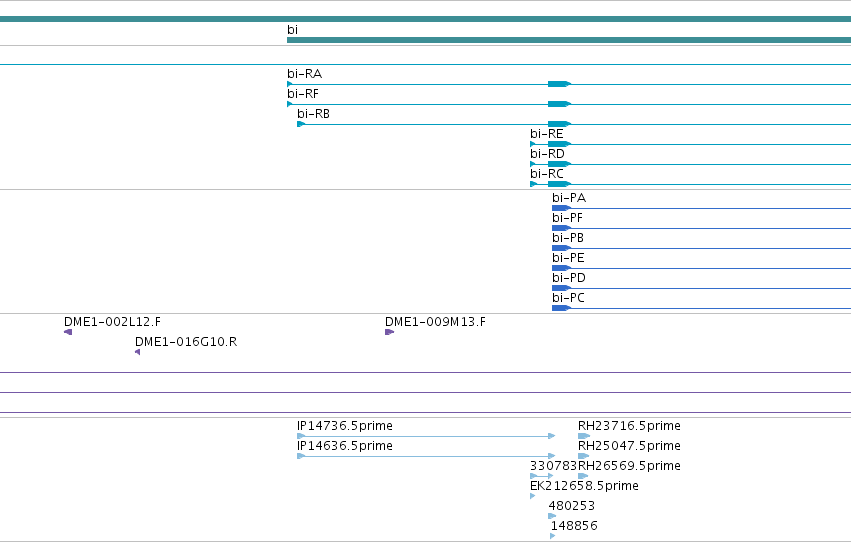The image size is (851, 542).
Task: Click the DME1-002L12.F marker arrow
Action: click(68, 332)
